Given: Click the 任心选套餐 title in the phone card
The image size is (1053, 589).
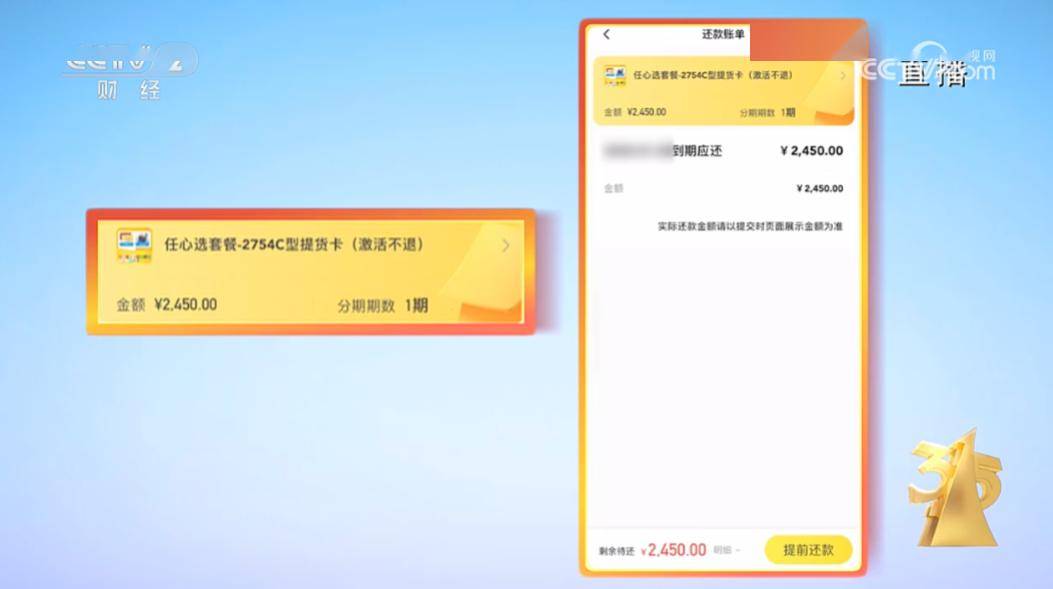Looking at the screenshot, I should pyautogui.click(x=713, y=75).
